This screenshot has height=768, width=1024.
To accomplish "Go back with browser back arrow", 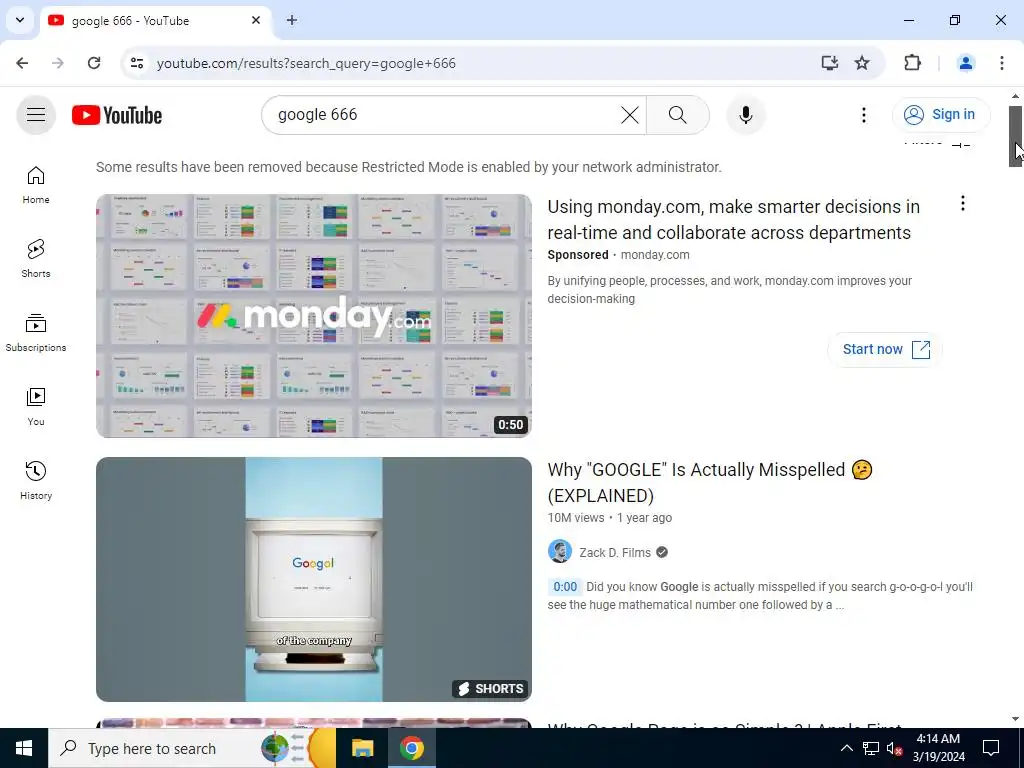I will point(22,63).
